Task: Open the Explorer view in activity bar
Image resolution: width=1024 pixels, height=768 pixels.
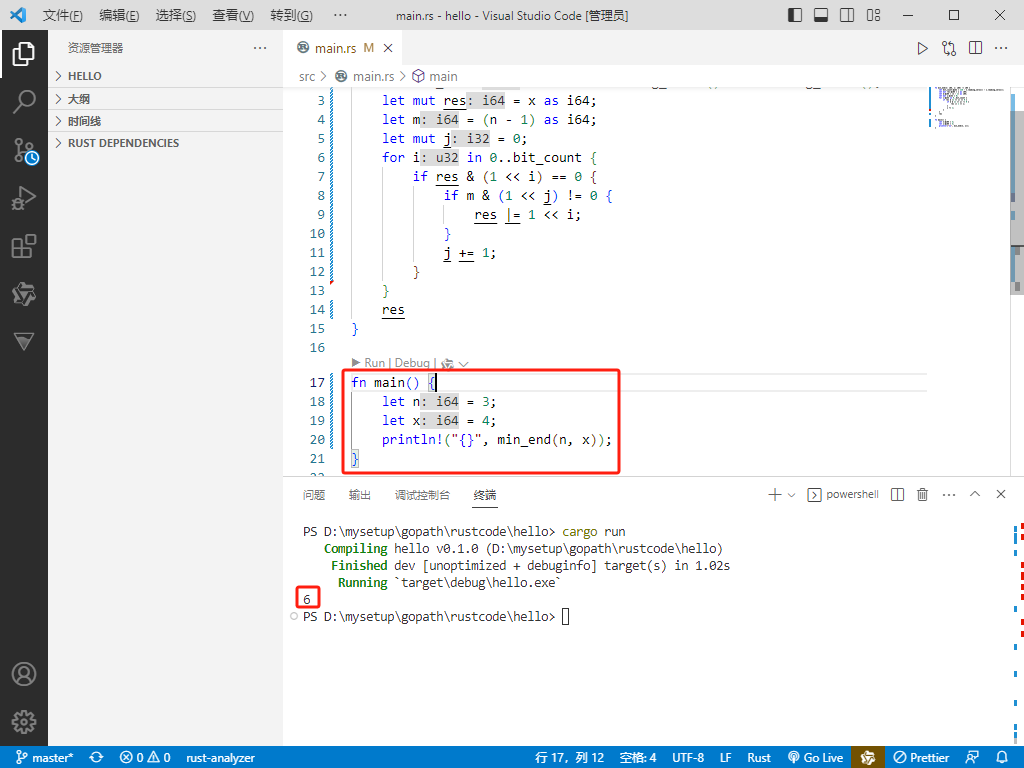Action: [x=24, y=54]
